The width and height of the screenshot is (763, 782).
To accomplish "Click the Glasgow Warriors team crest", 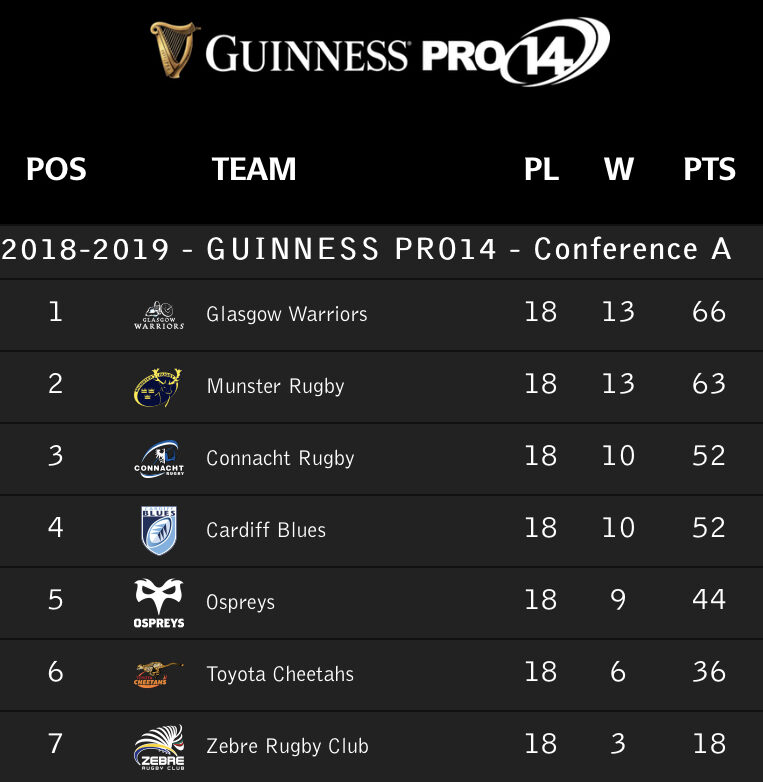I will 159,315.
